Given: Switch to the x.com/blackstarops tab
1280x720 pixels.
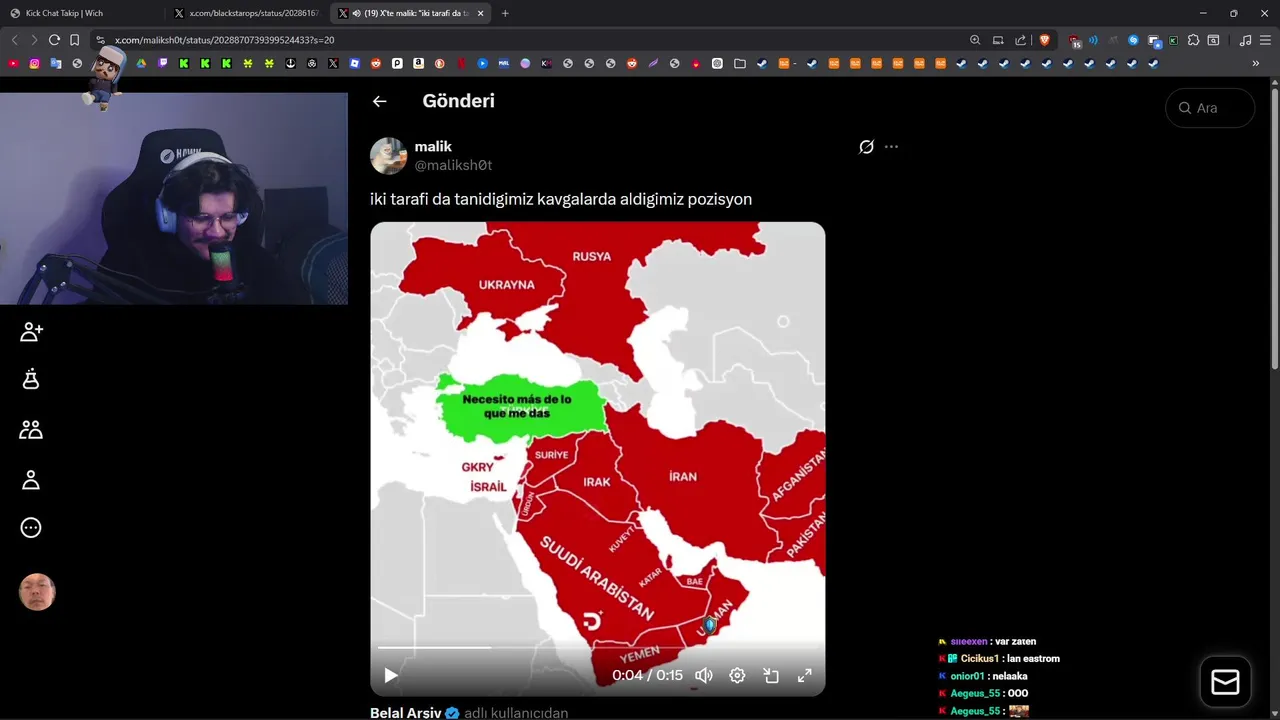Looking at the screenshot, I should coord(247,13).
